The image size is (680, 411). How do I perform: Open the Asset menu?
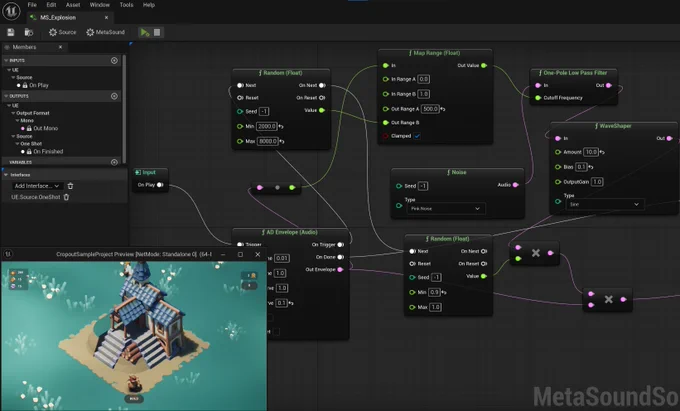[73, 5]
